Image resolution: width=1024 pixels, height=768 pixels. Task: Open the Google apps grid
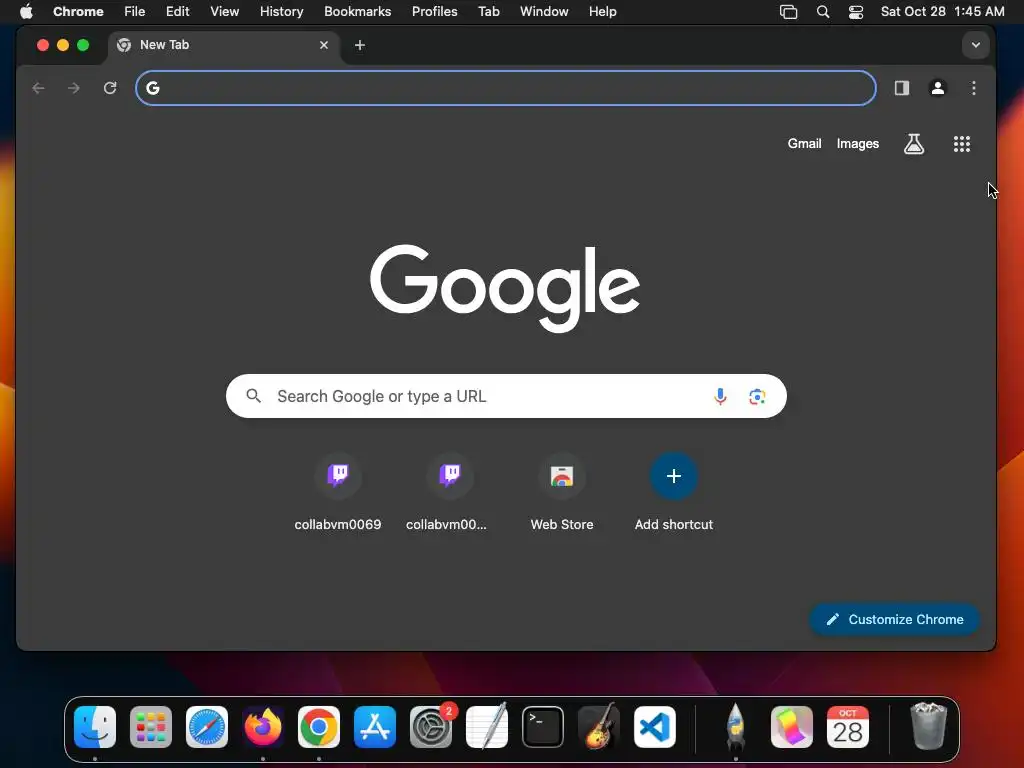961,144
